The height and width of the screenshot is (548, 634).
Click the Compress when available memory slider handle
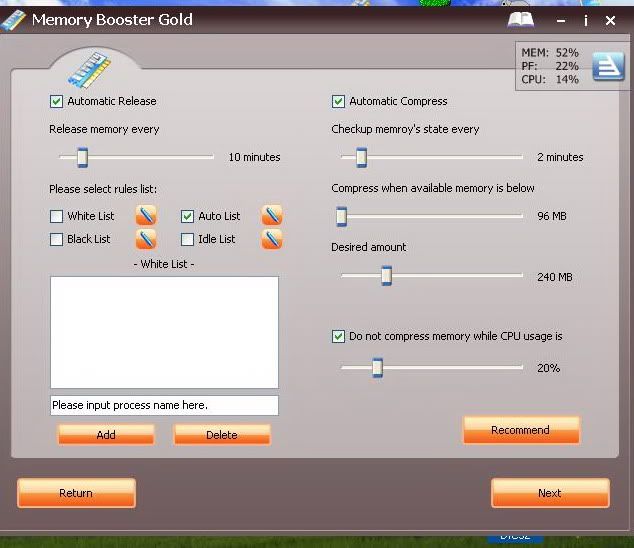coord(342,216)
